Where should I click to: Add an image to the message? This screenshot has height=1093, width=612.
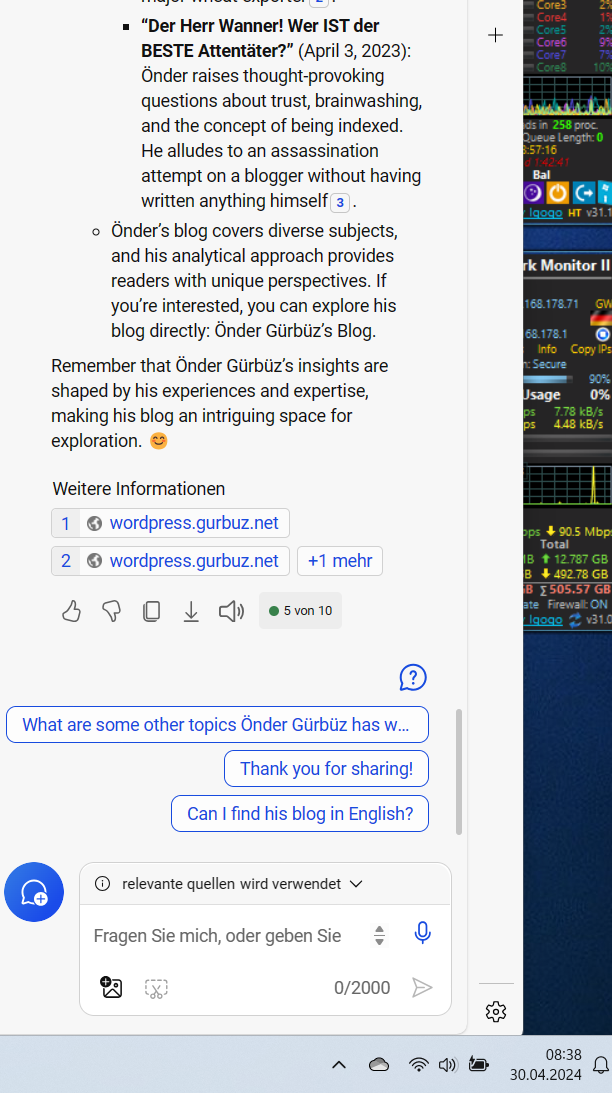111,988
